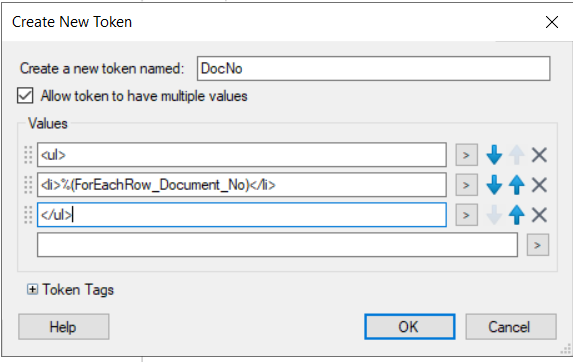Move the ForEachRow_Document_No value down
573x362 pixels.
click(494, 185)
